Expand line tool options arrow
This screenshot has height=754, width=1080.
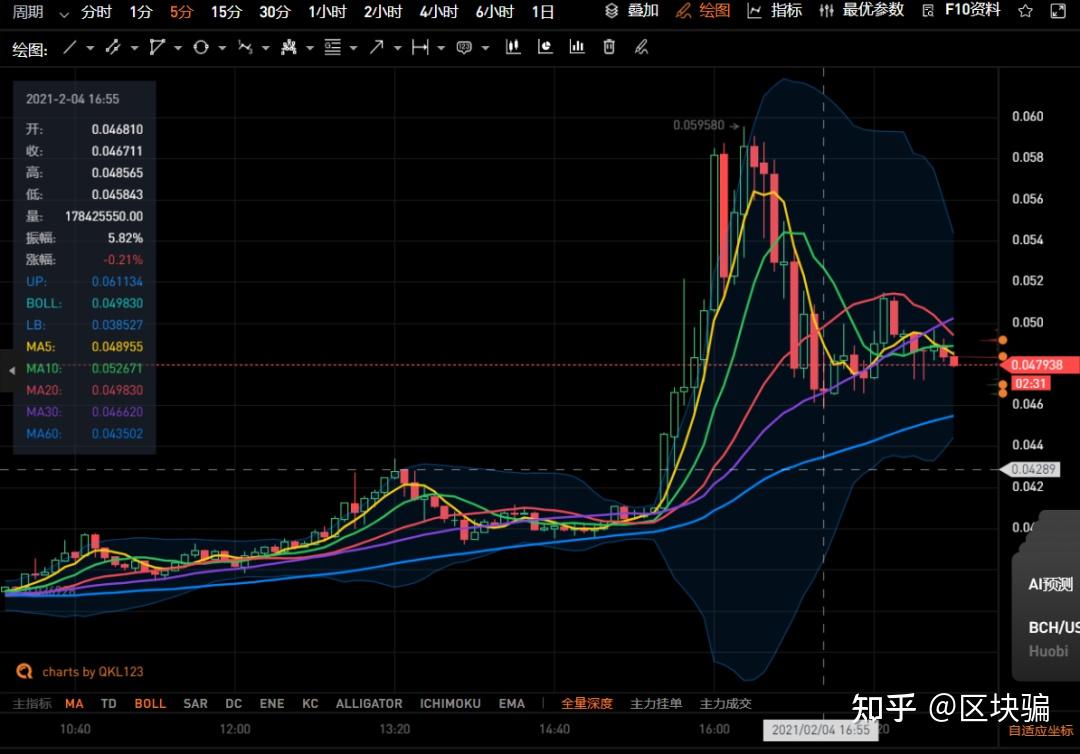point(90,48)
